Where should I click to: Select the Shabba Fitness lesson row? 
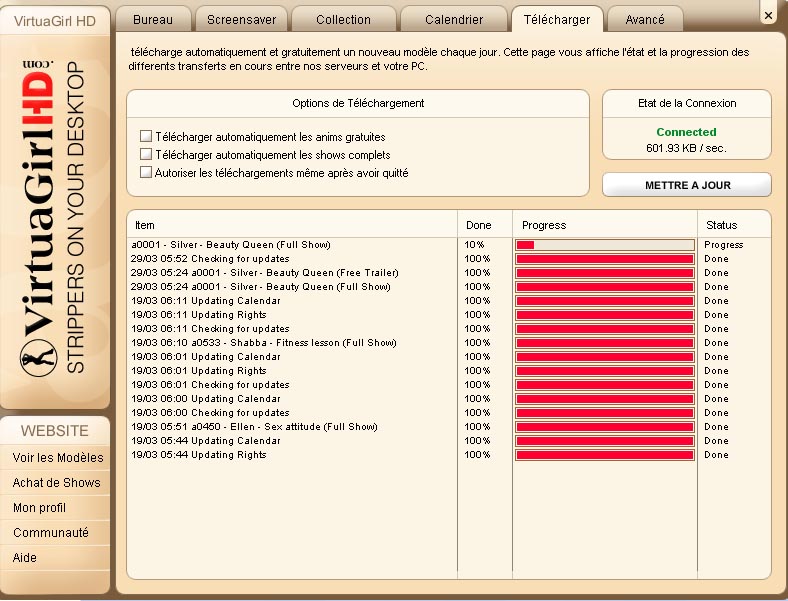(x=448, y=343)
